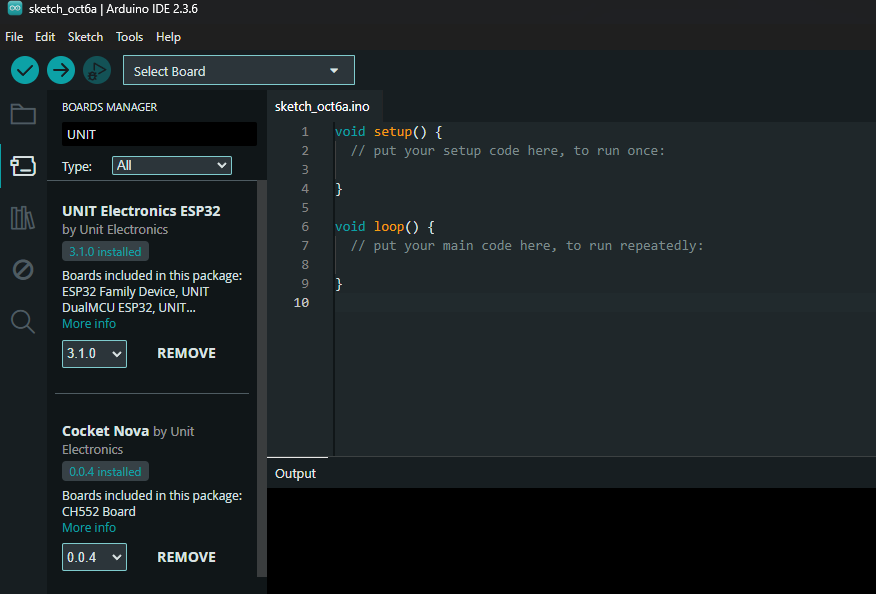This screenshot has width=876, height=594.
Task: Remove the UNIT Electronics ESP32 package
Action: tap(186, 353)
